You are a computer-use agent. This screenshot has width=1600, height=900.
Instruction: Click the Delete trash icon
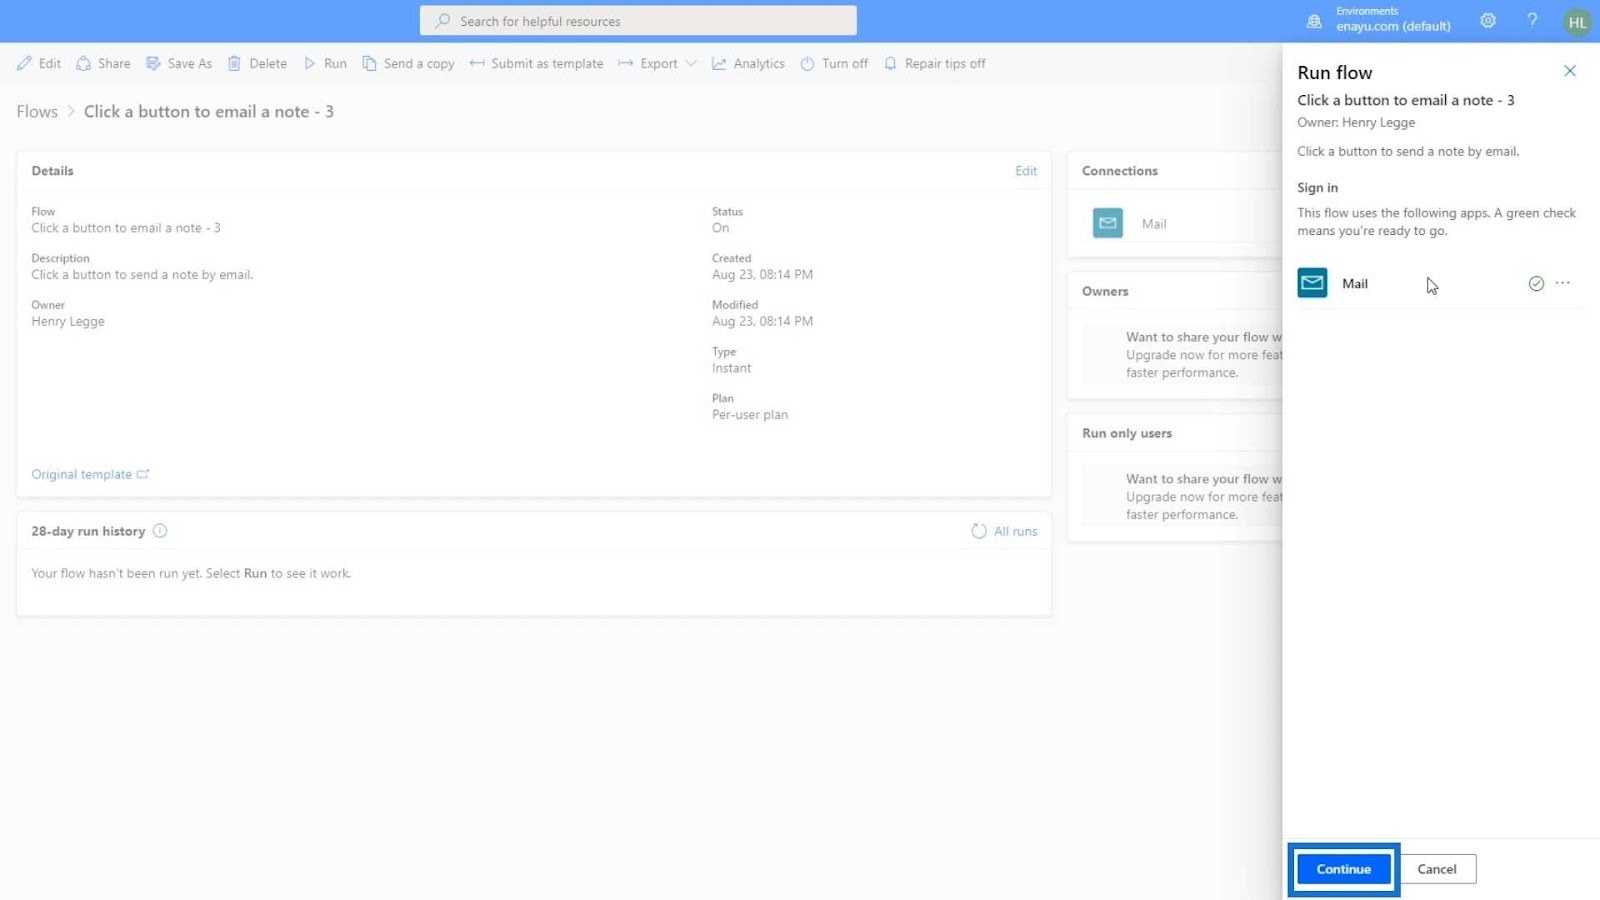tap(234, 63)
